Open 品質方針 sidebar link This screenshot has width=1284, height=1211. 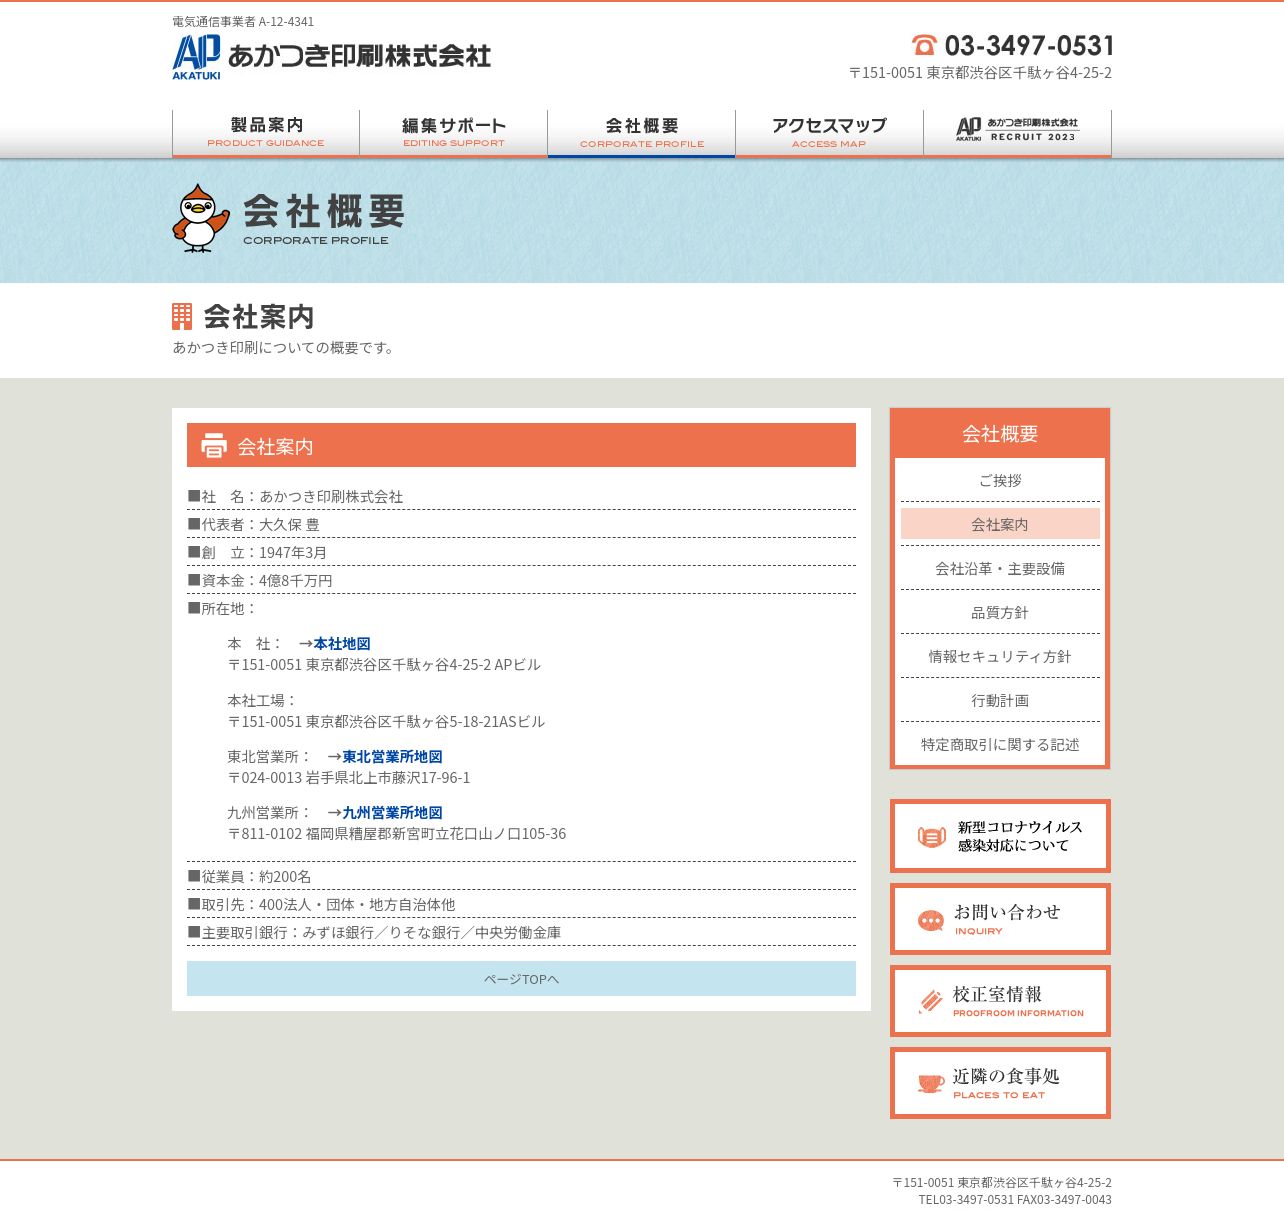click(x=1000, y=612)
